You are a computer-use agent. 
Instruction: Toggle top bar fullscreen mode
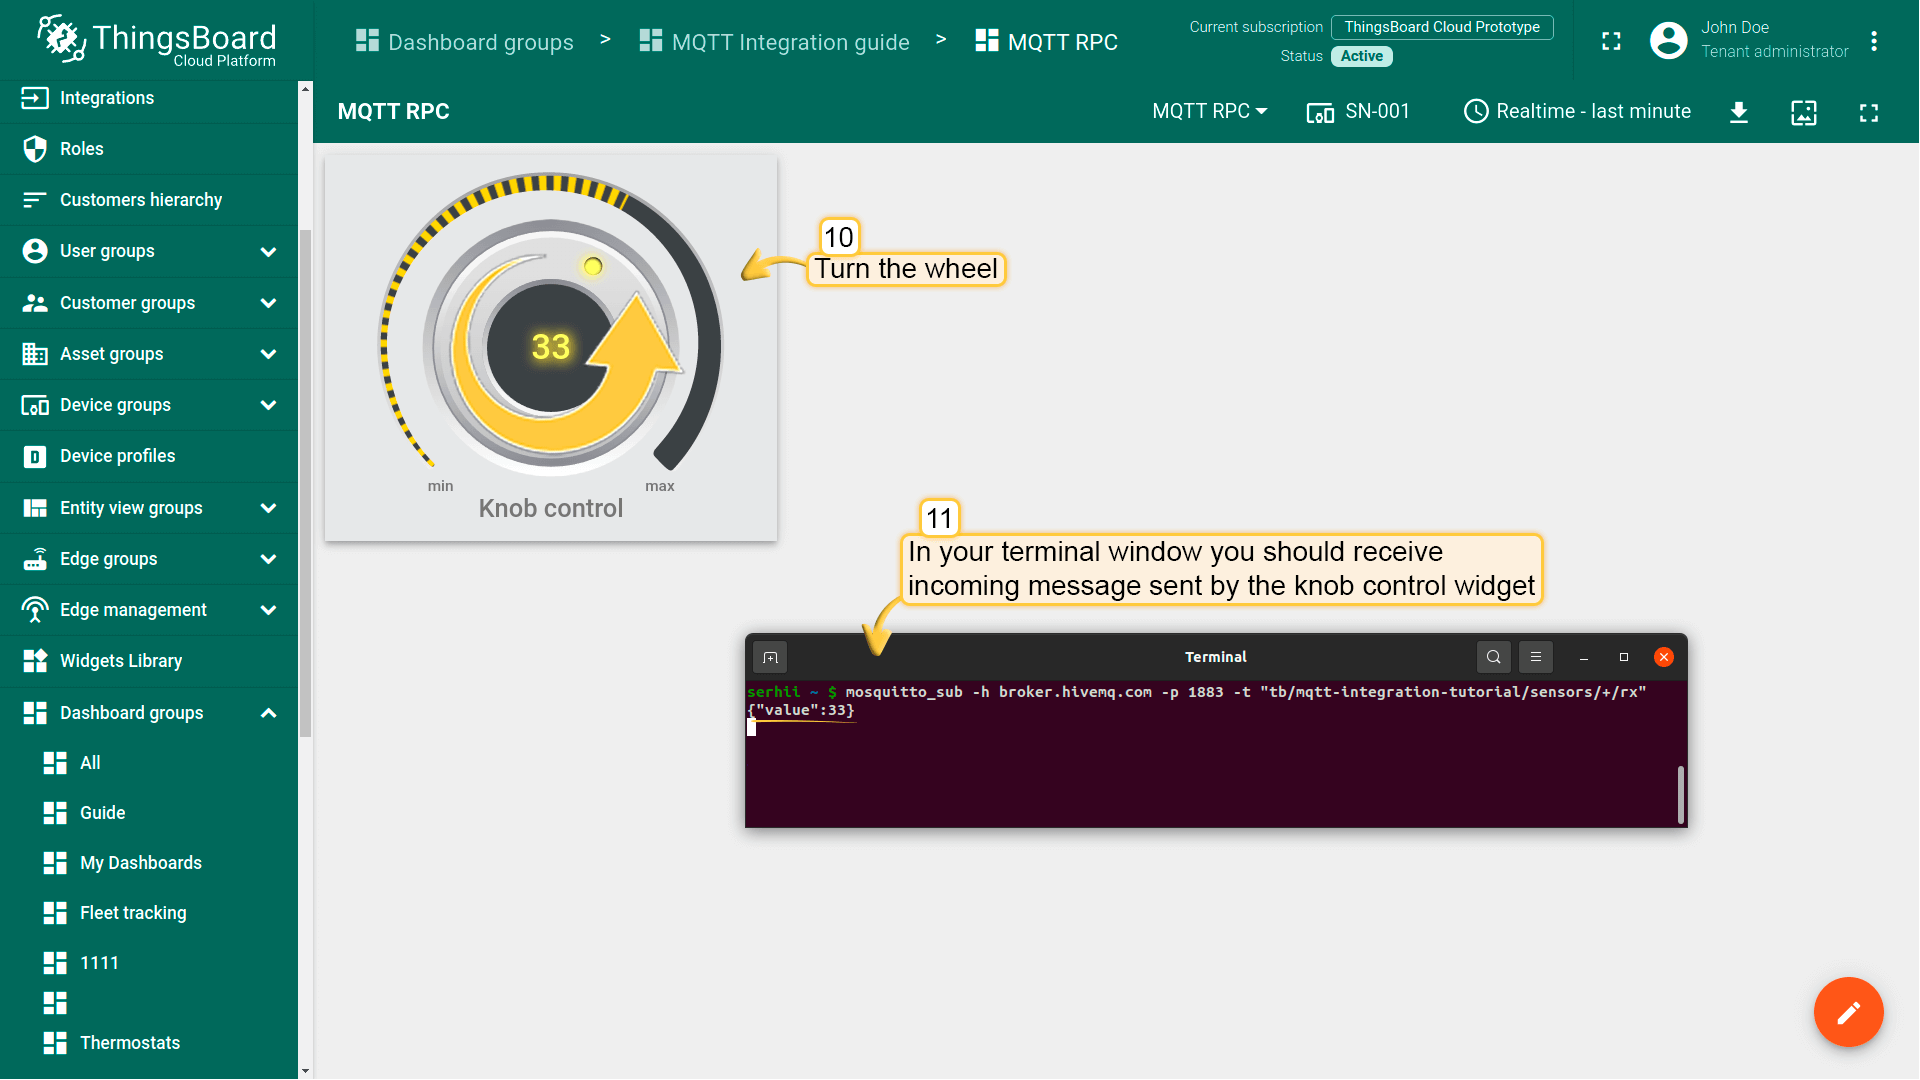click(1611, 41)
